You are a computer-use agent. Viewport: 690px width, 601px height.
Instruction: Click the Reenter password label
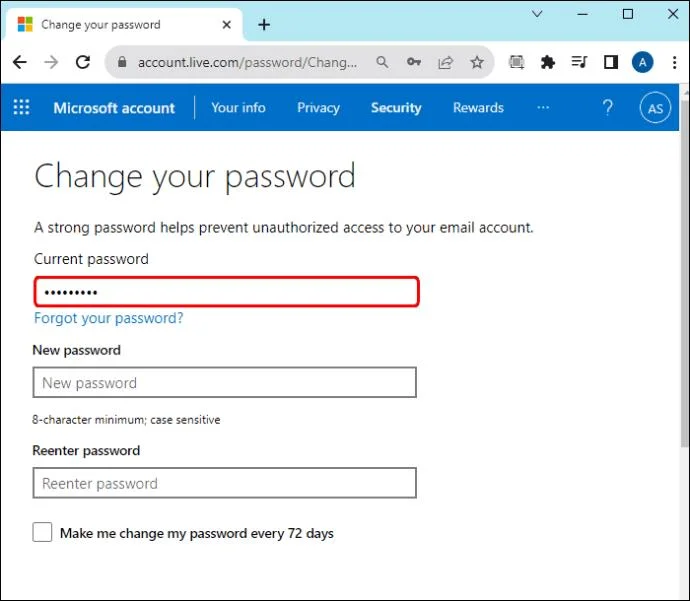point(86,451)
